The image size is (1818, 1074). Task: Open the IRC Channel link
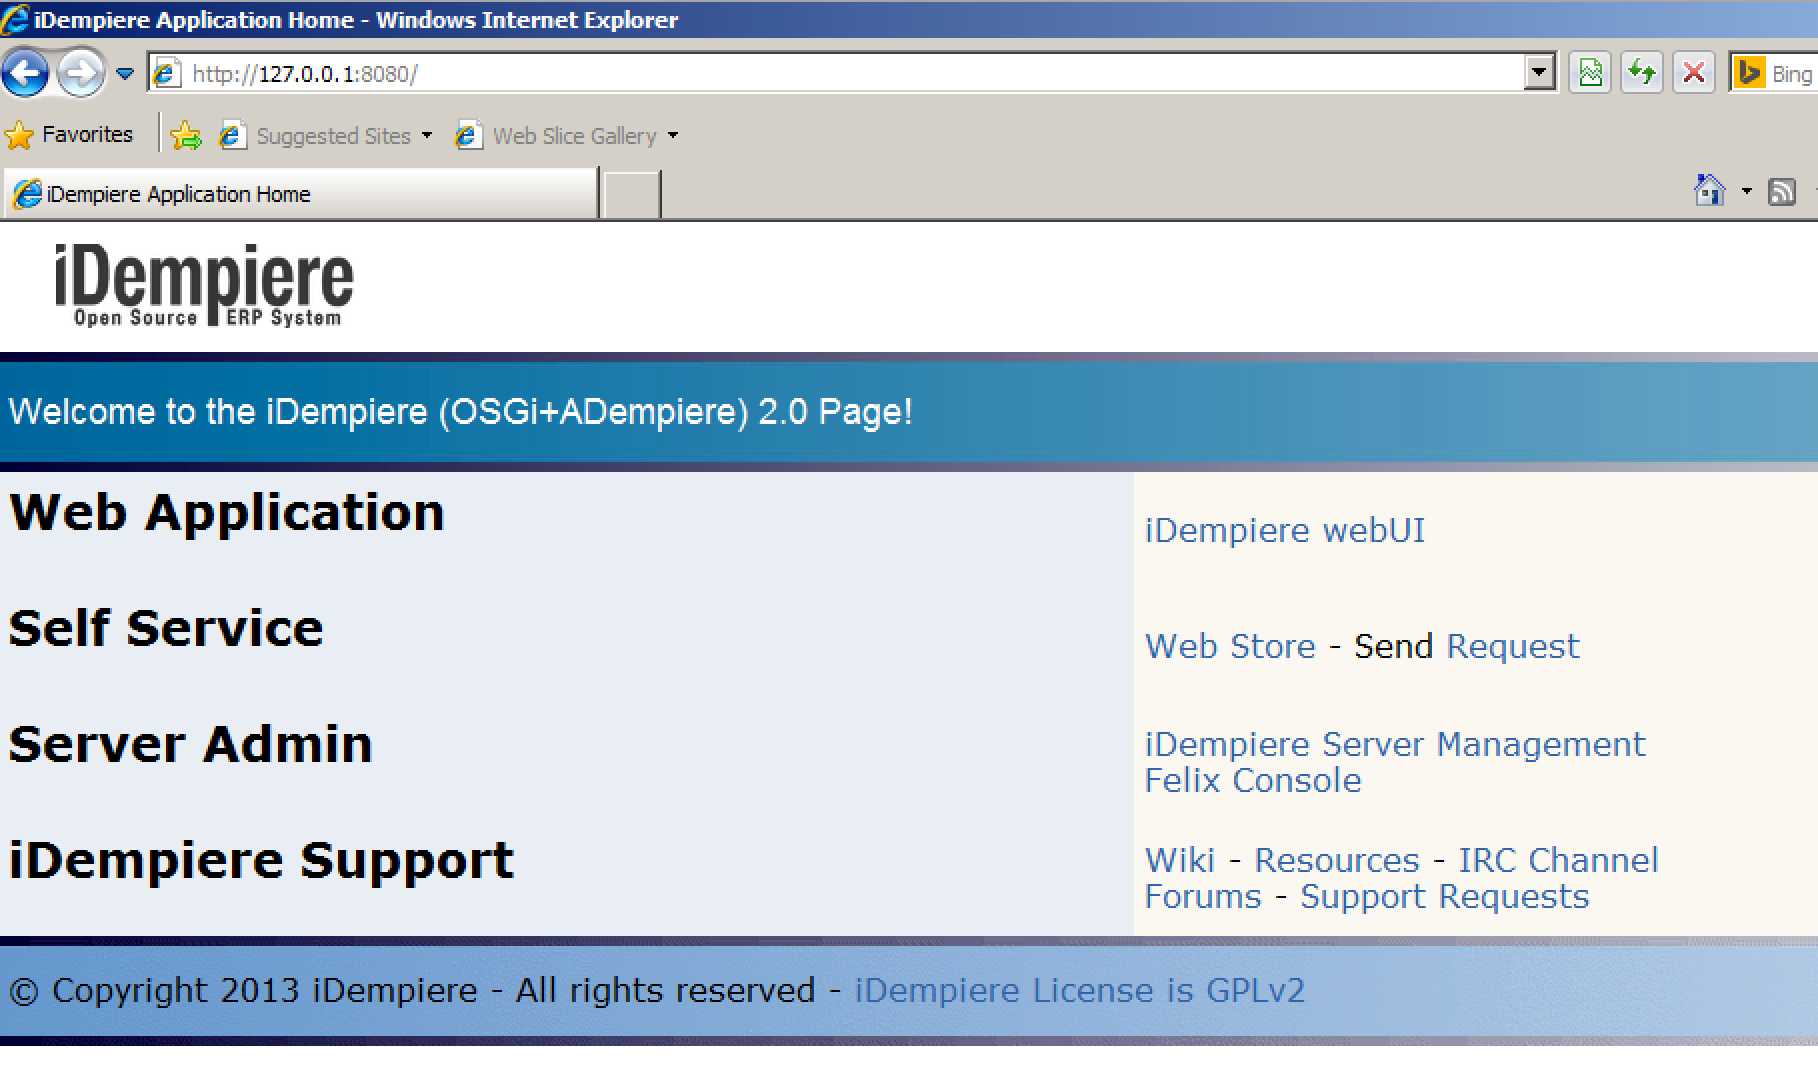point(1558,860)
